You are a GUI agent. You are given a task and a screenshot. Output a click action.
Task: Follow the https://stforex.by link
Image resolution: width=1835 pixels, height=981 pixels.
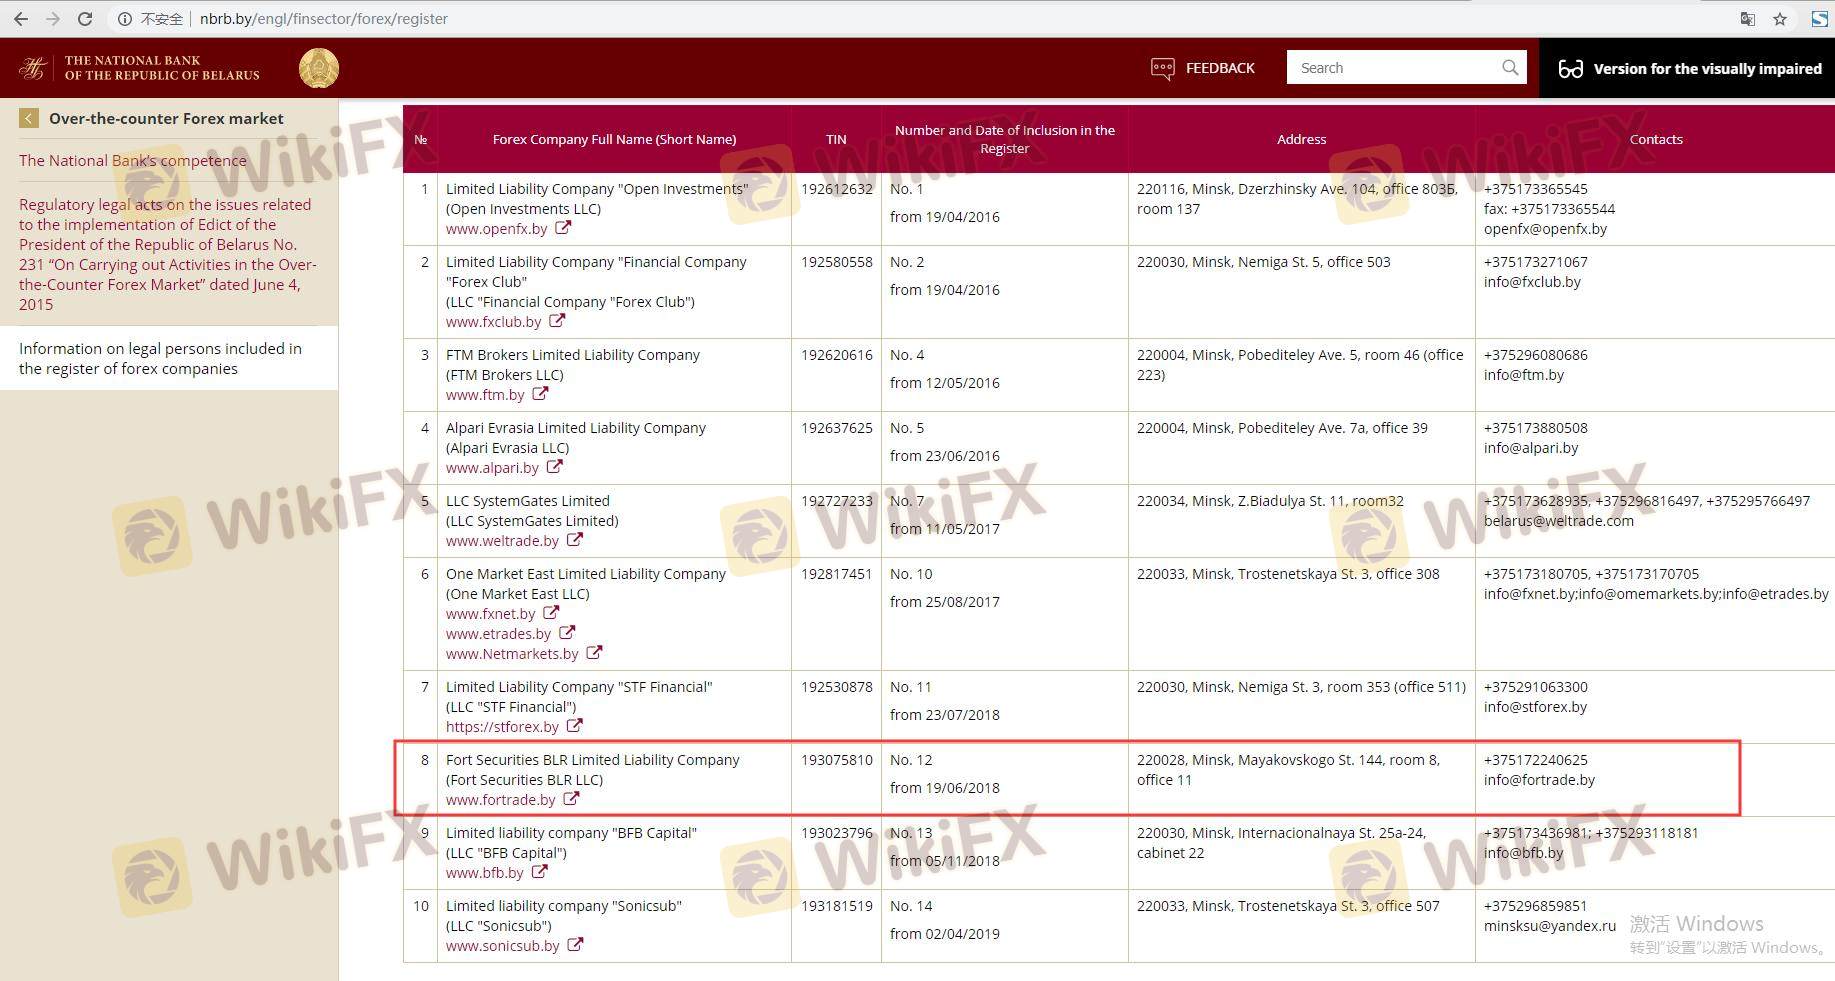pos(502,727)
